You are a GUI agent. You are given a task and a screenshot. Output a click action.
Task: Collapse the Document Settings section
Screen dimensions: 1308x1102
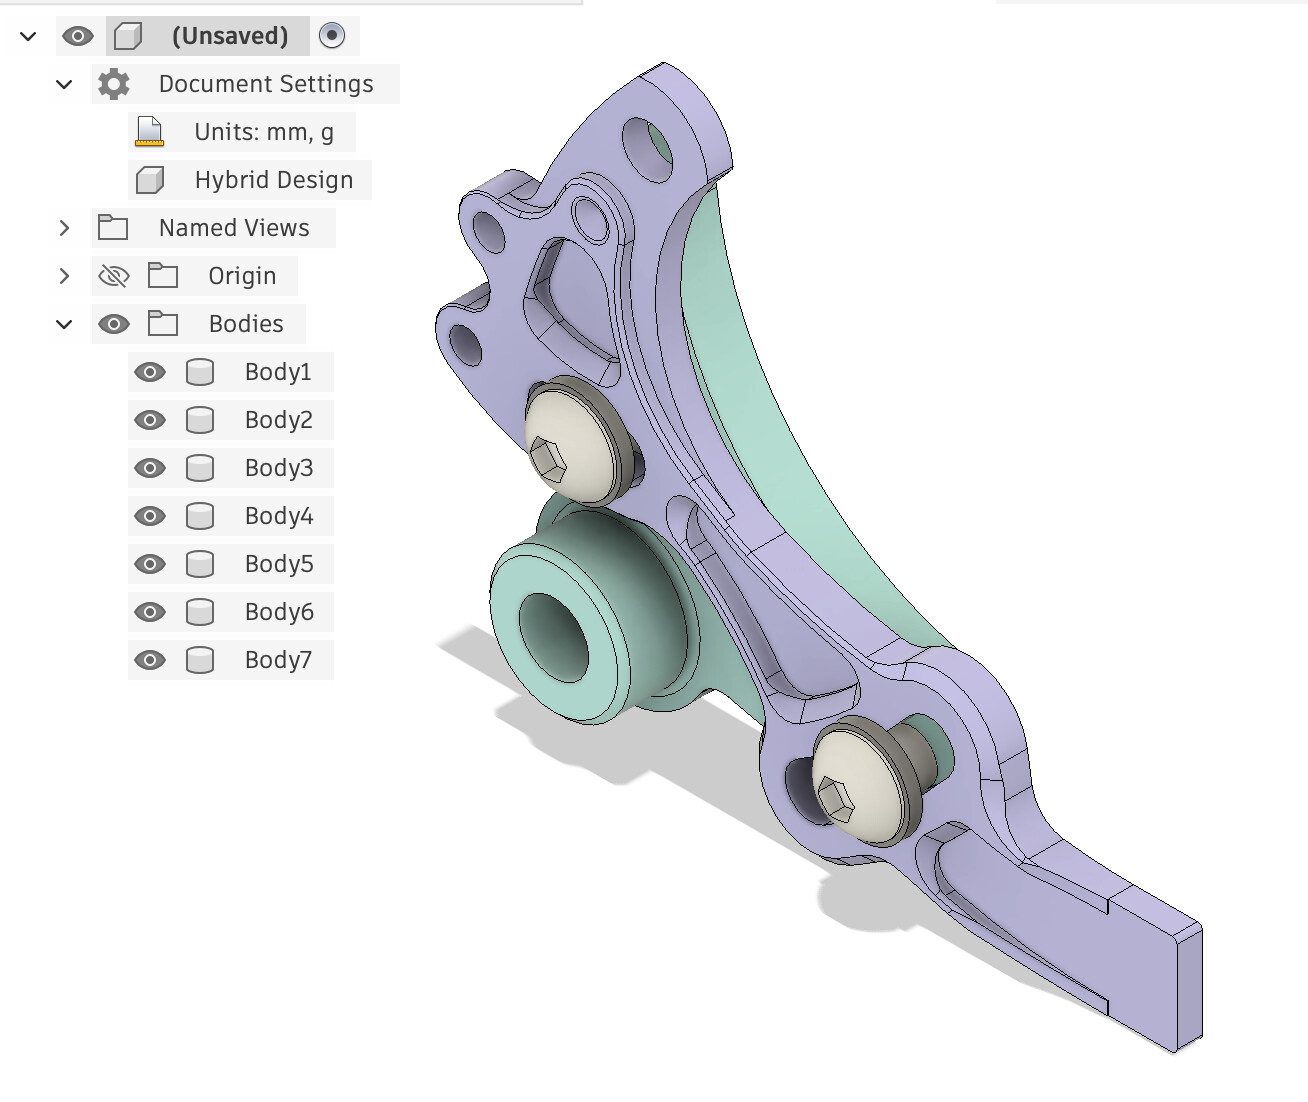pyautogui.click(x=64, y=84)
